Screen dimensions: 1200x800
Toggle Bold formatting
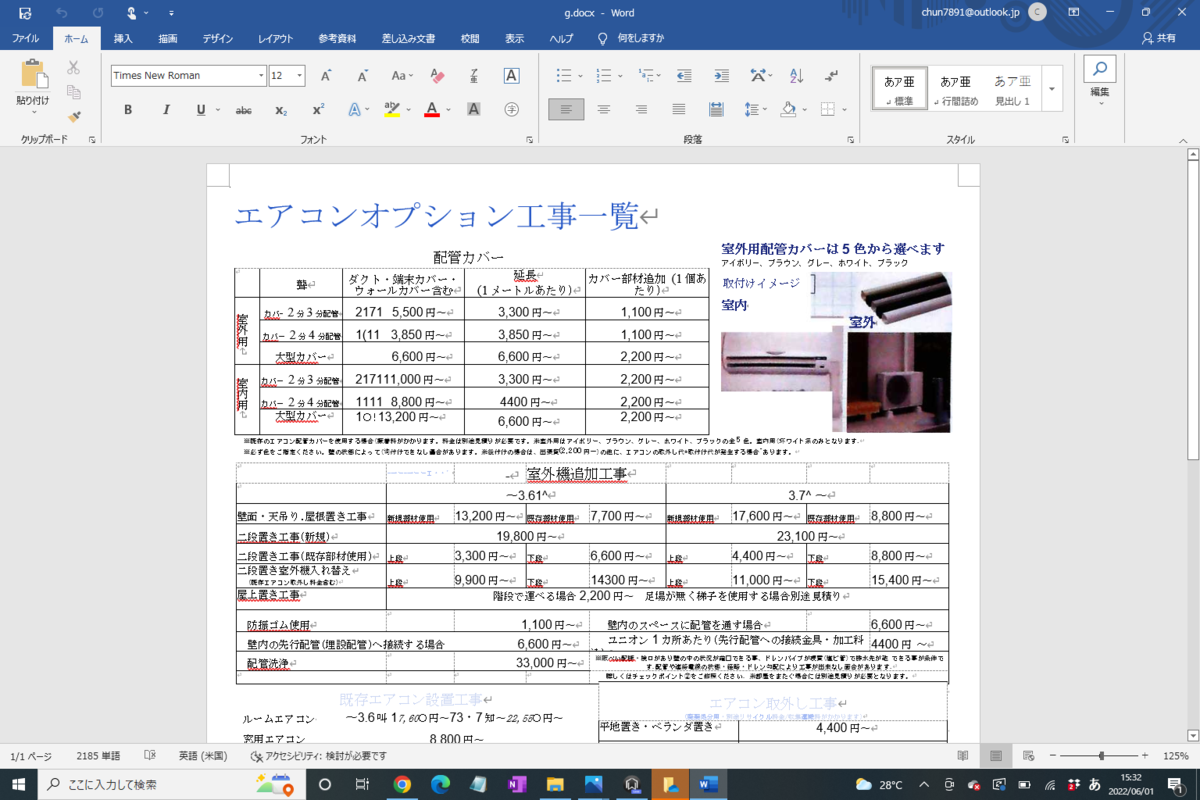128,110
